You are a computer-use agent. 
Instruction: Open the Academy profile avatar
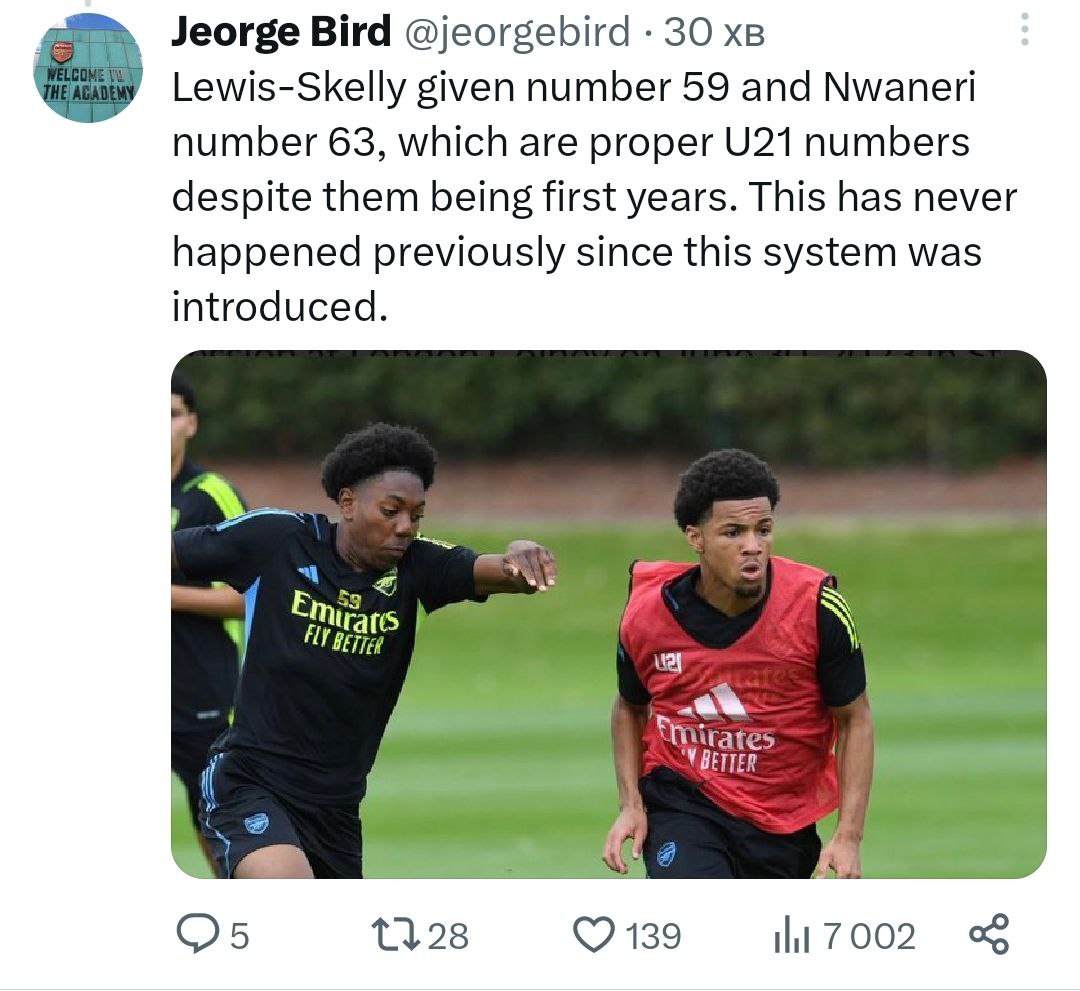pyautogui.click(x=88, y=69)
